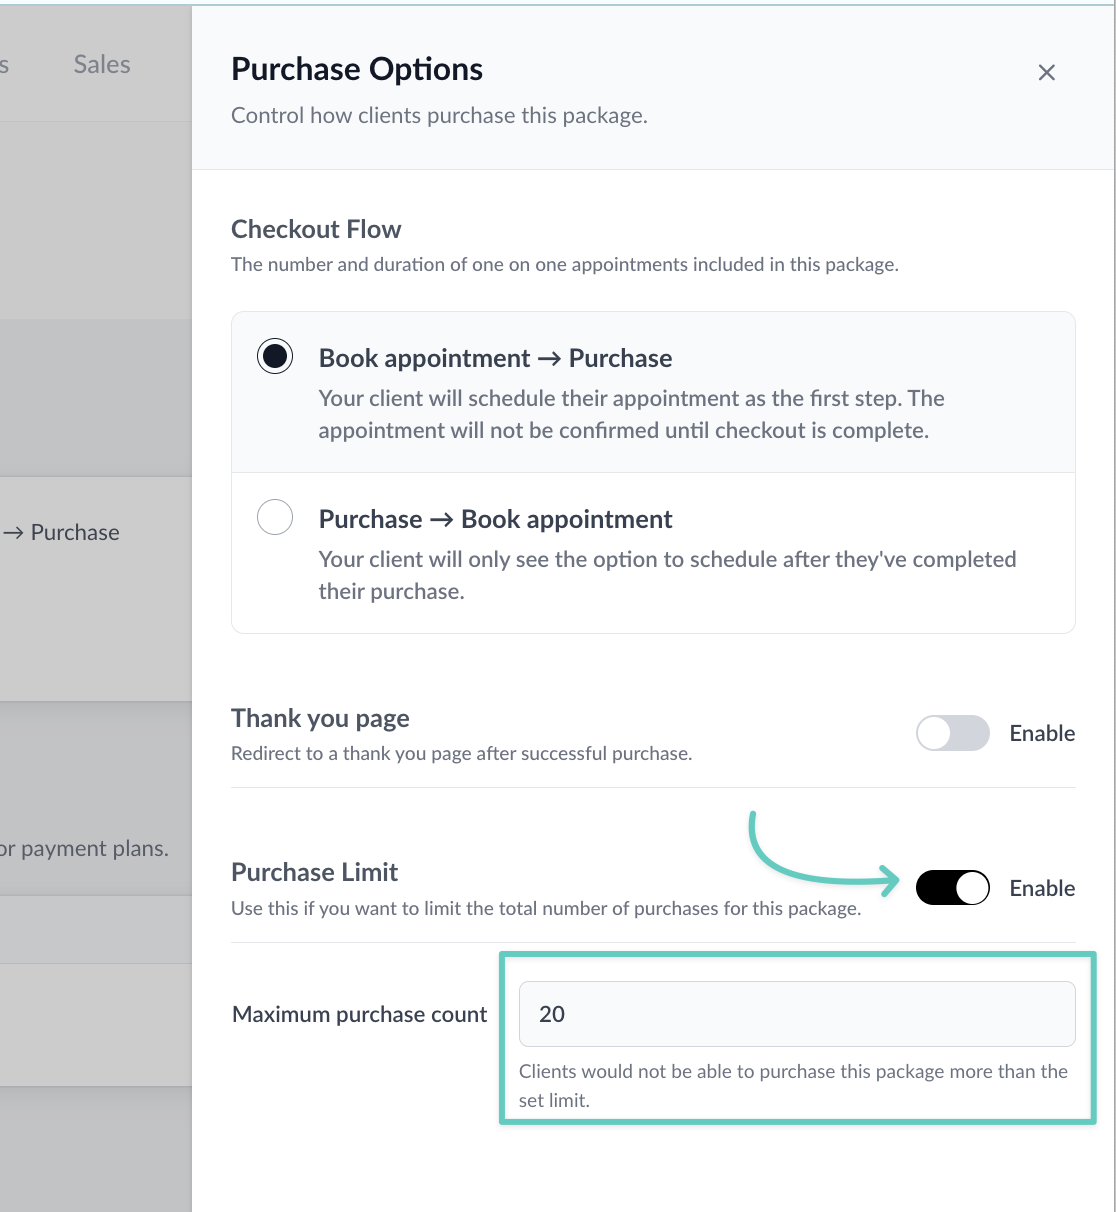The image size is (1116, 1212).
Task: Click the Enable label beside Purchase Limit
Action: pos(1042,887)
